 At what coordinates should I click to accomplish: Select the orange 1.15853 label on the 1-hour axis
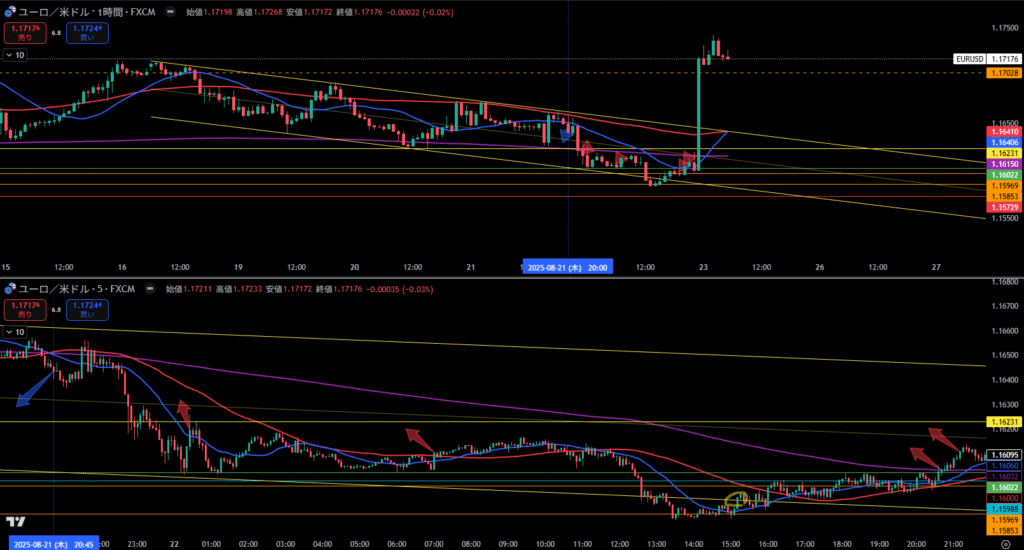coord(1004,197)
